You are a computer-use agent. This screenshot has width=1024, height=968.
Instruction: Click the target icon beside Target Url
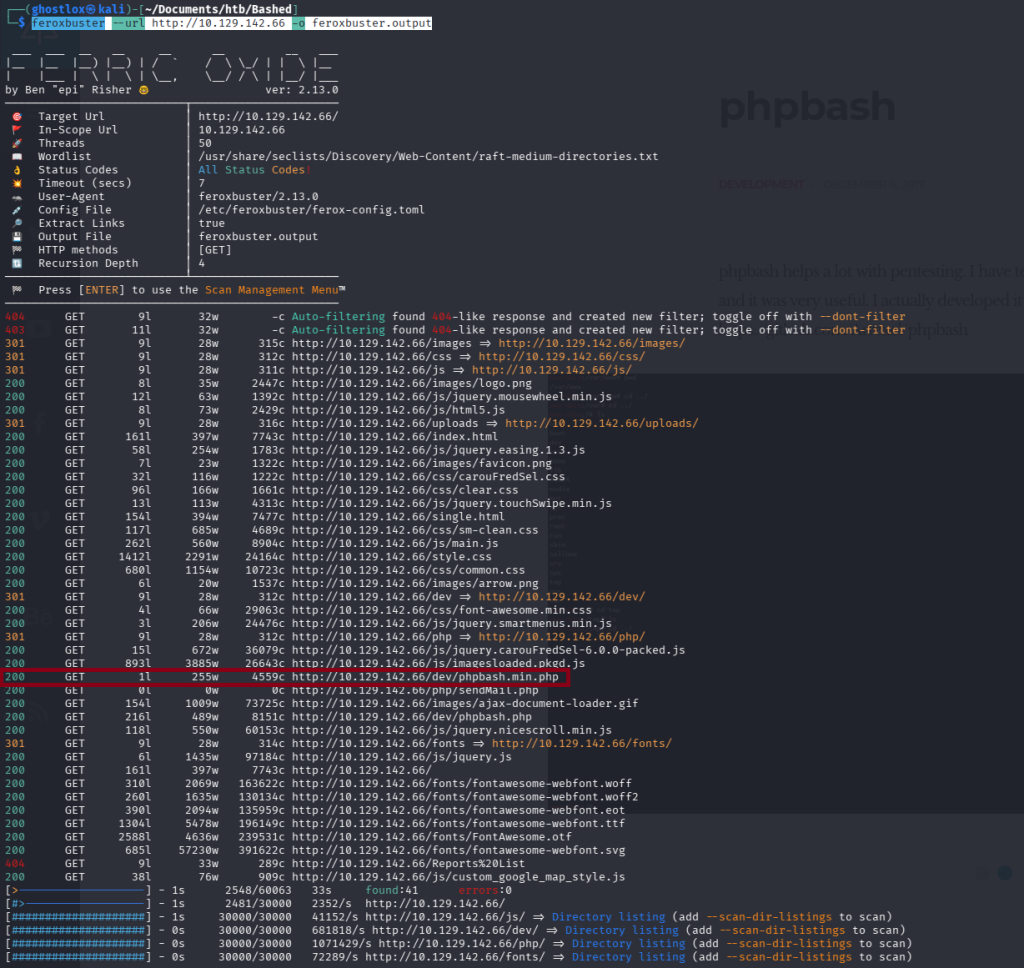(x=16, y=117)
